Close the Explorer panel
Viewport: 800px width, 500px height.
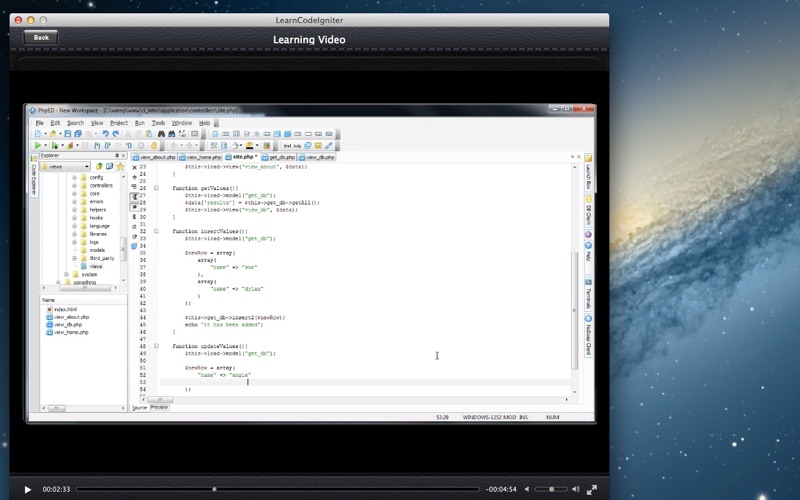123,156
